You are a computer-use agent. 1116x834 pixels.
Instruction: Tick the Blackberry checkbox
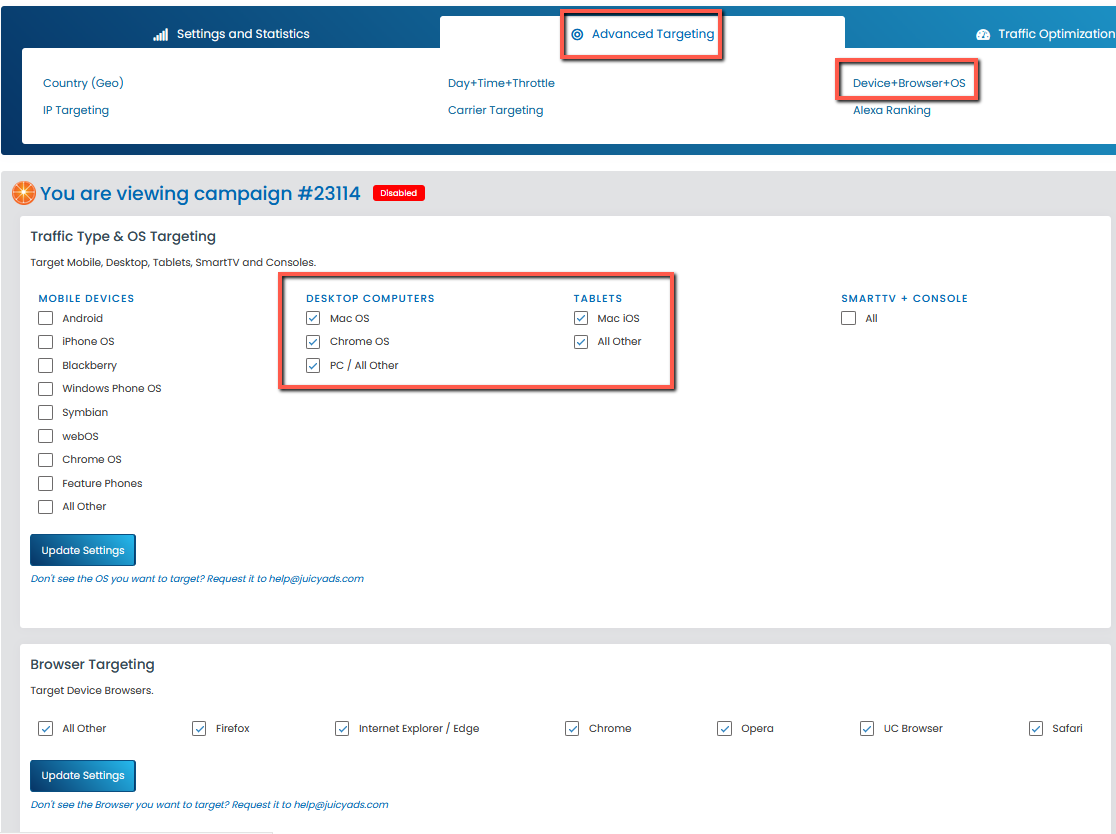[x=46, y=365]
